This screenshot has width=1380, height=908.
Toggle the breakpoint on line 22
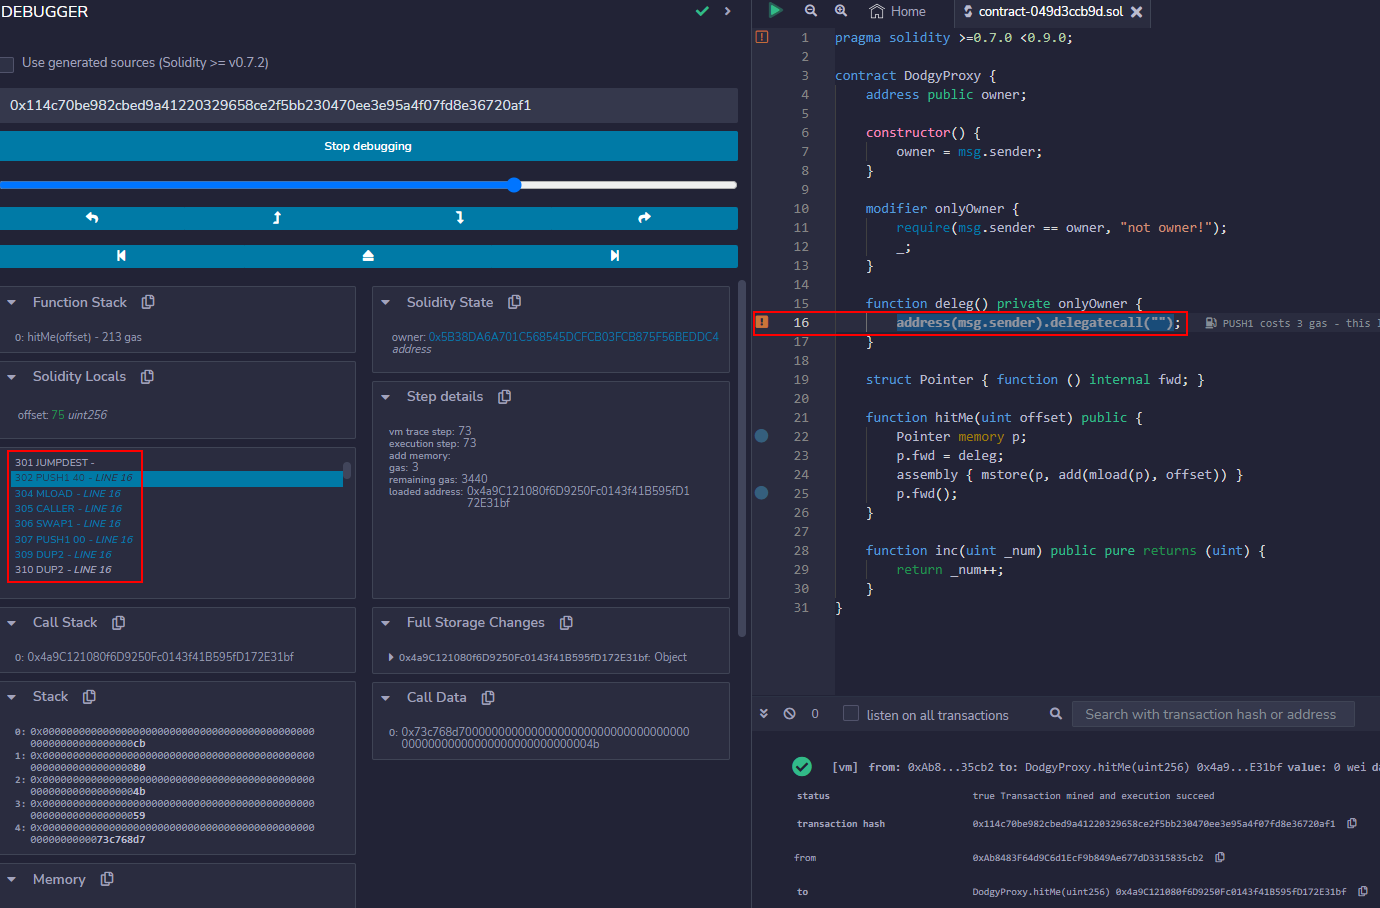pyautogui.click(x=762, y=436)
